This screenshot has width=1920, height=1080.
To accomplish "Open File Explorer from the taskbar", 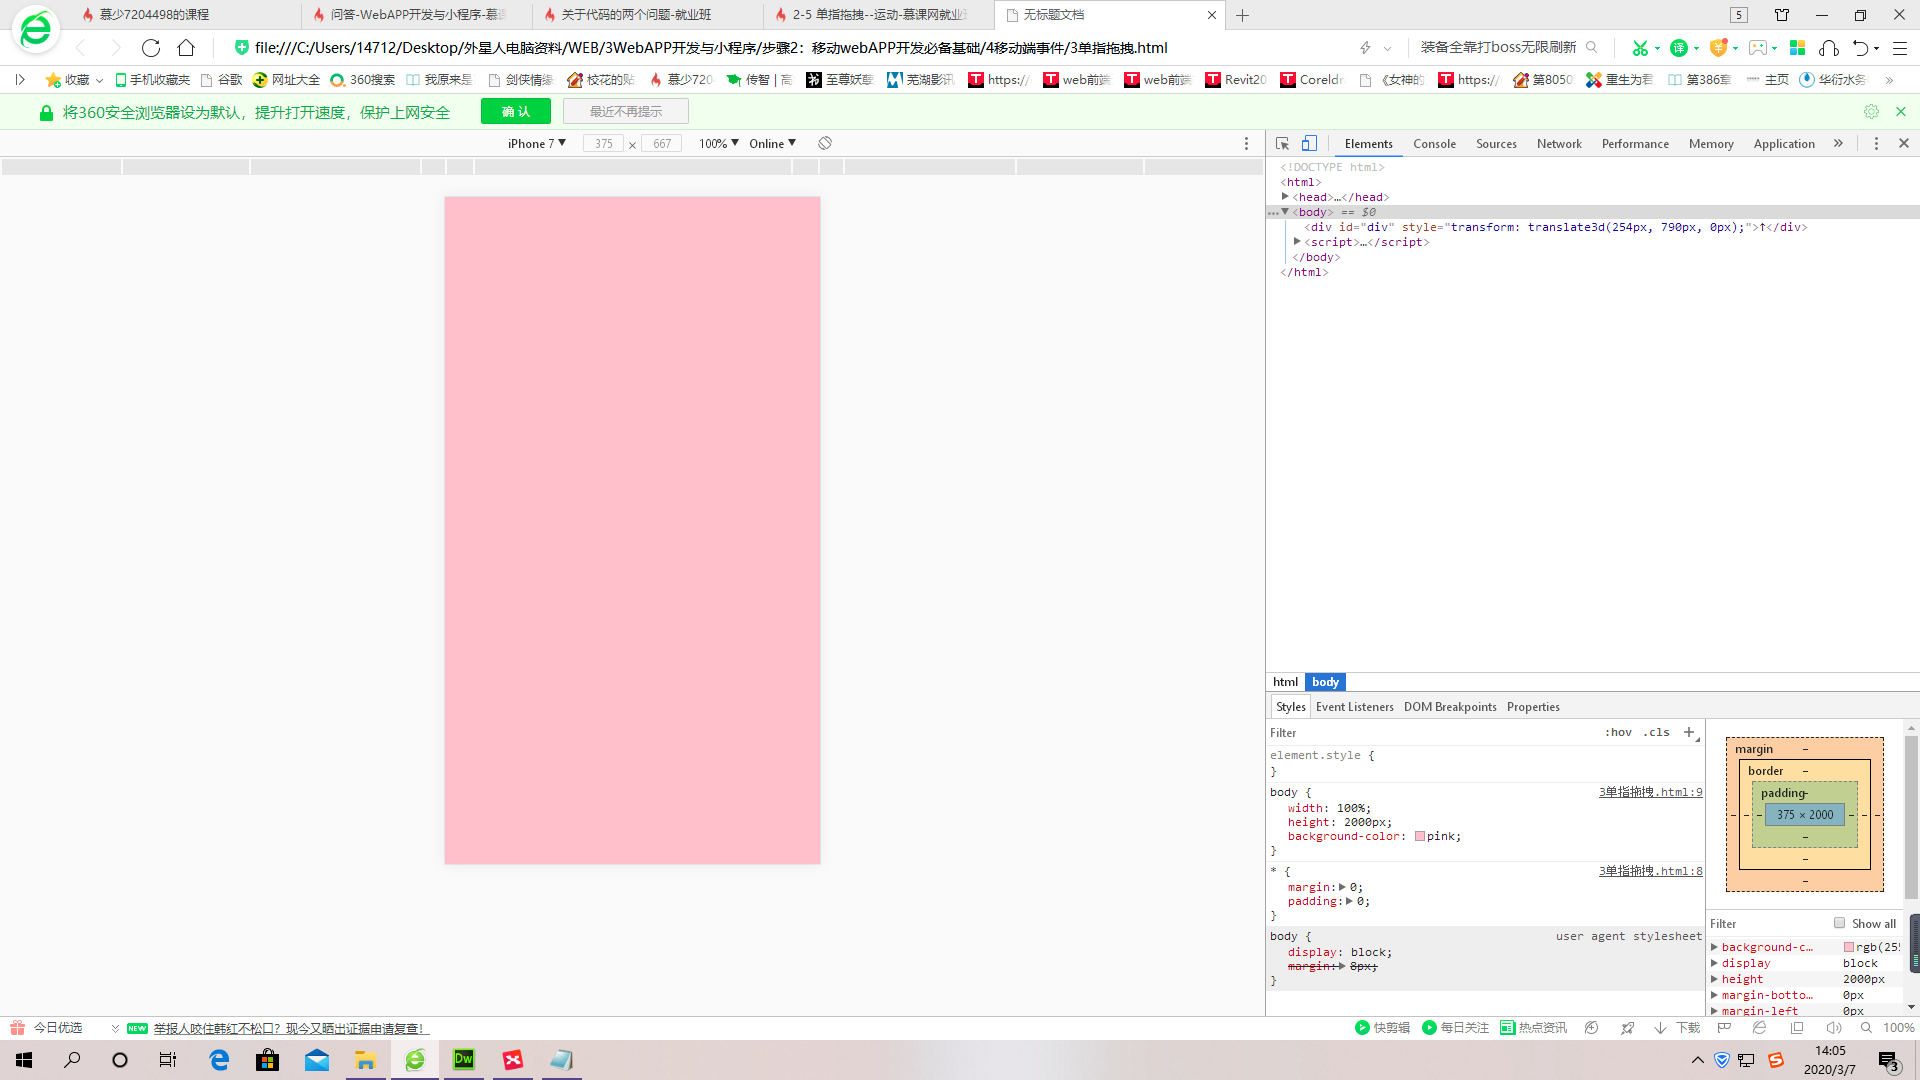I will [x=365, y=1060].
